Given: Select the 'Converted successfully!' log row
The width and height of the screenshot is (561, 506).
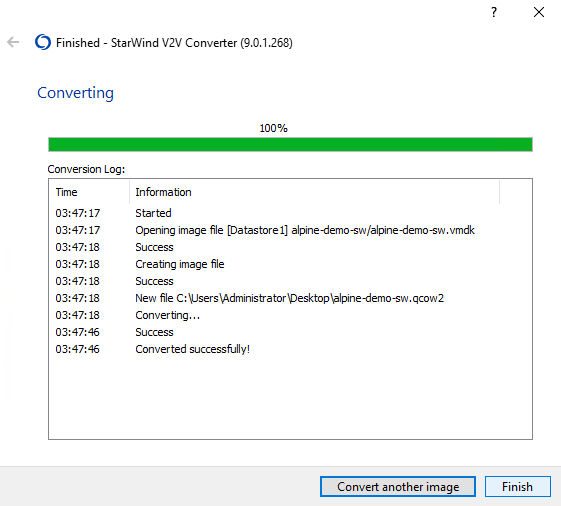Looking at the screenshot, I should pos(291,349).
